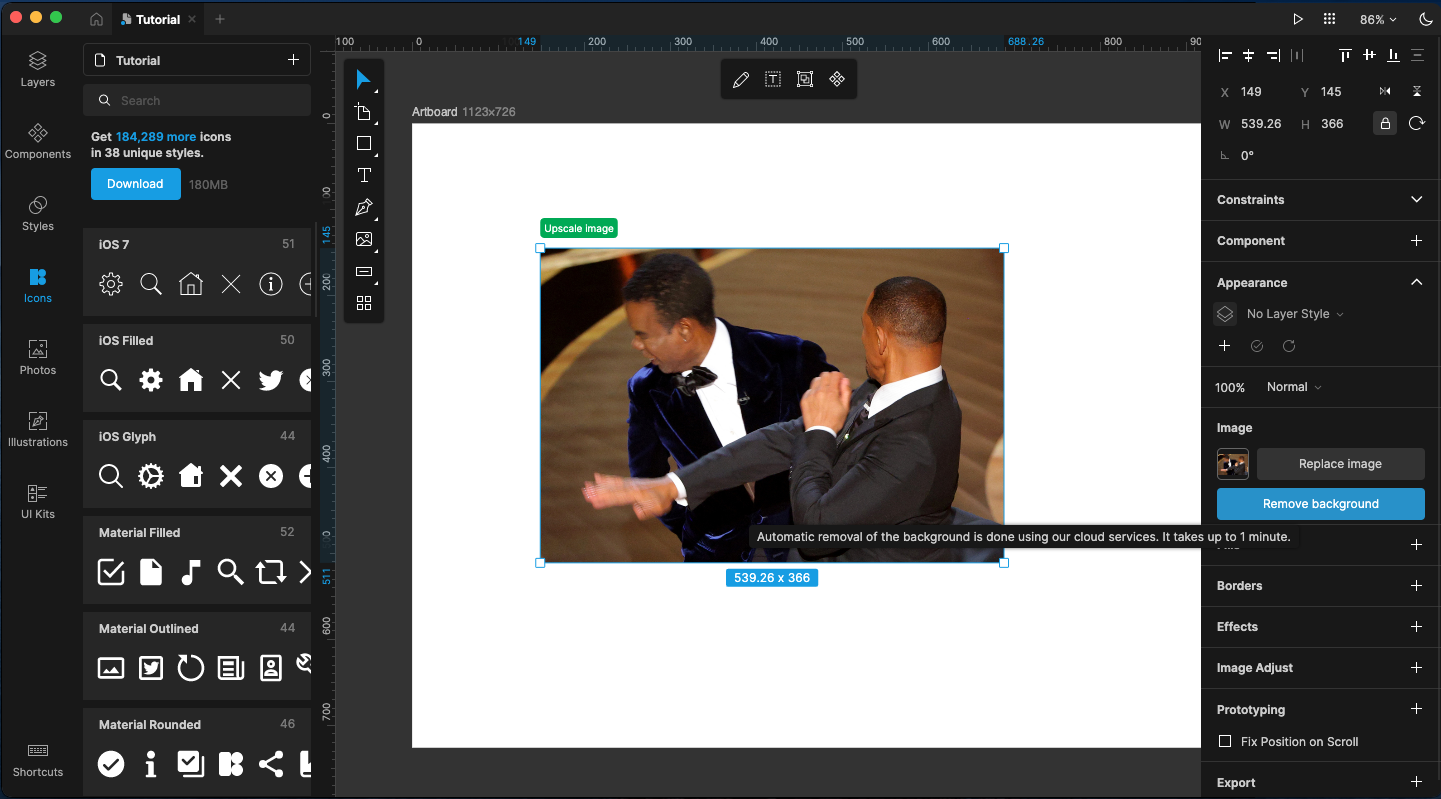The image size is (1441, 799).
Task: Toggle dark mode moon icon
Action: pyautogui.click(x=1425, y=19)
